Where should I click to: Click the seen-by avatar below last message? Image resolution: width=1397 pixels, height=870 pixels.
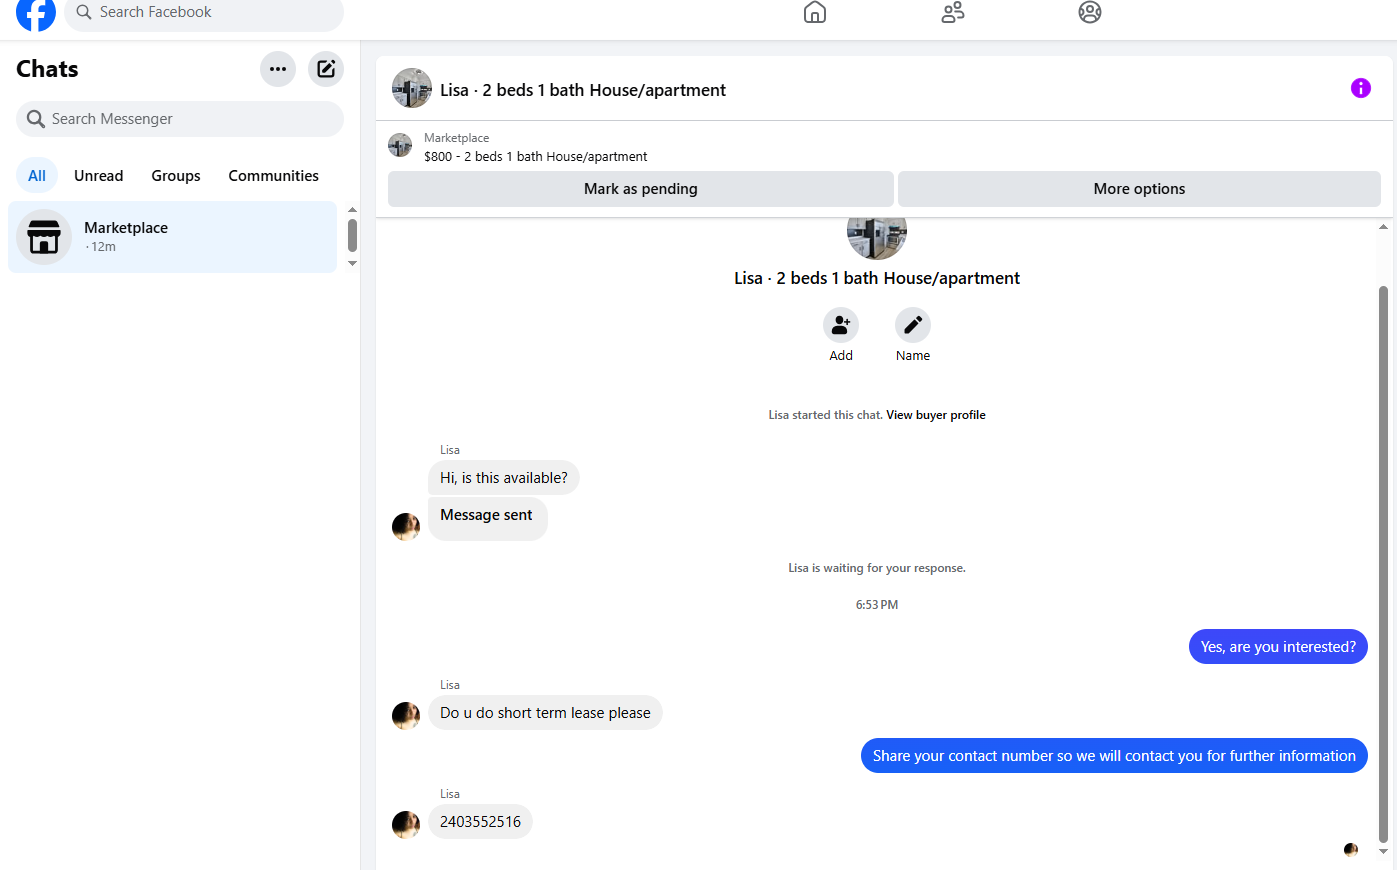click(1351, 850)
